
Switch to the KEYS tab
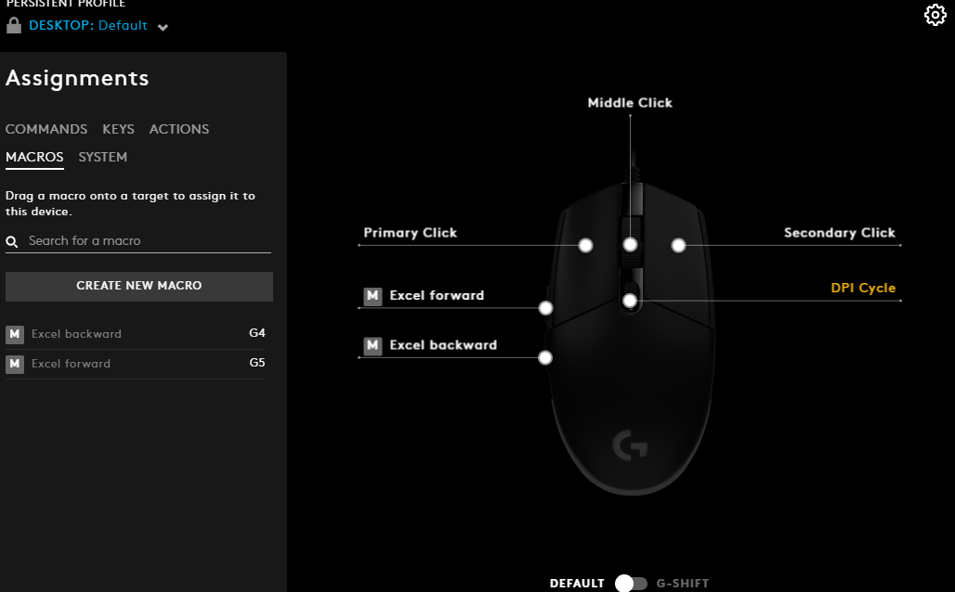118,129
